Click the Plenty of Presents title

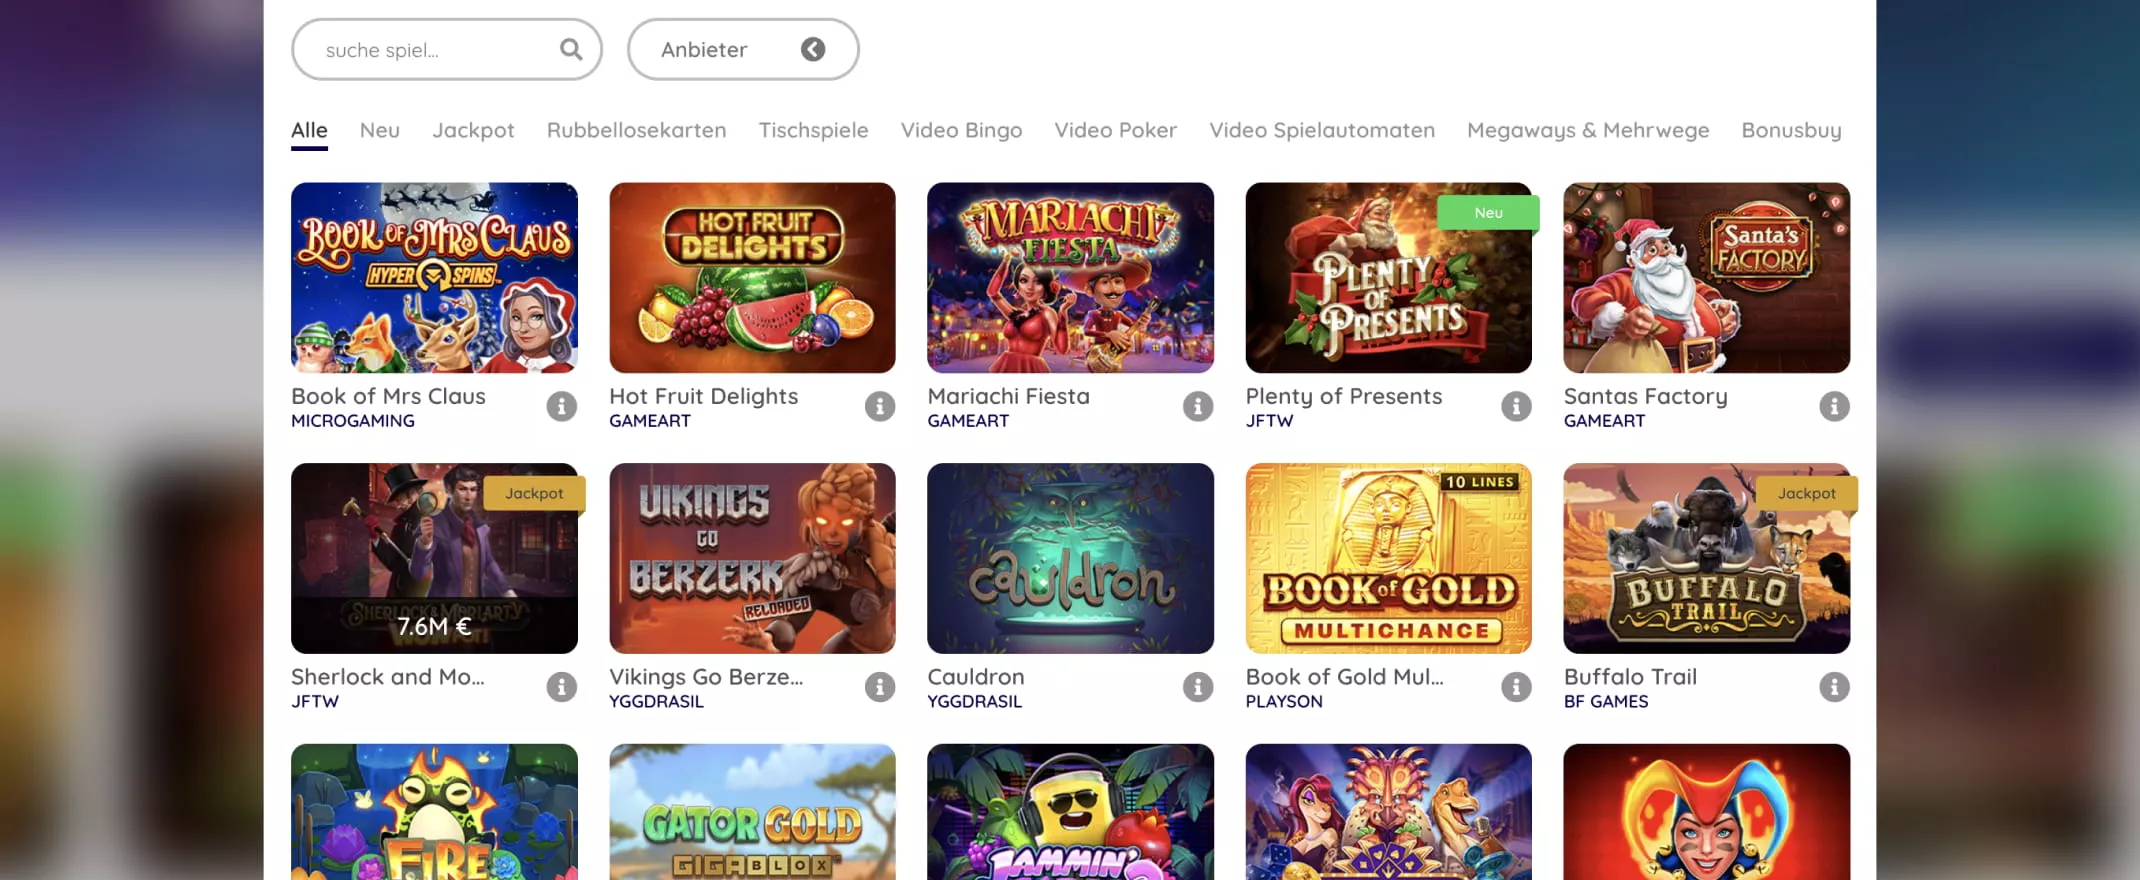[1343, 396]
